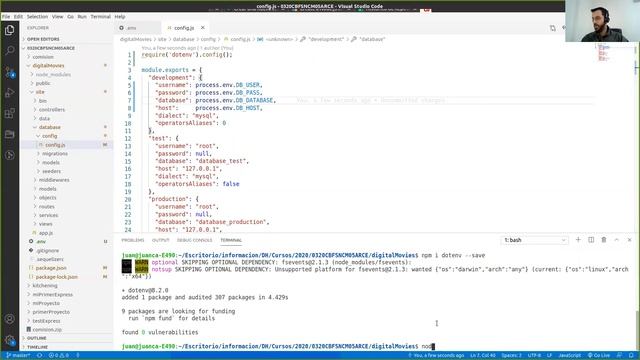Open .gitignore in the explorer
This screenshot has width=640, height=360.
(67, 250)
